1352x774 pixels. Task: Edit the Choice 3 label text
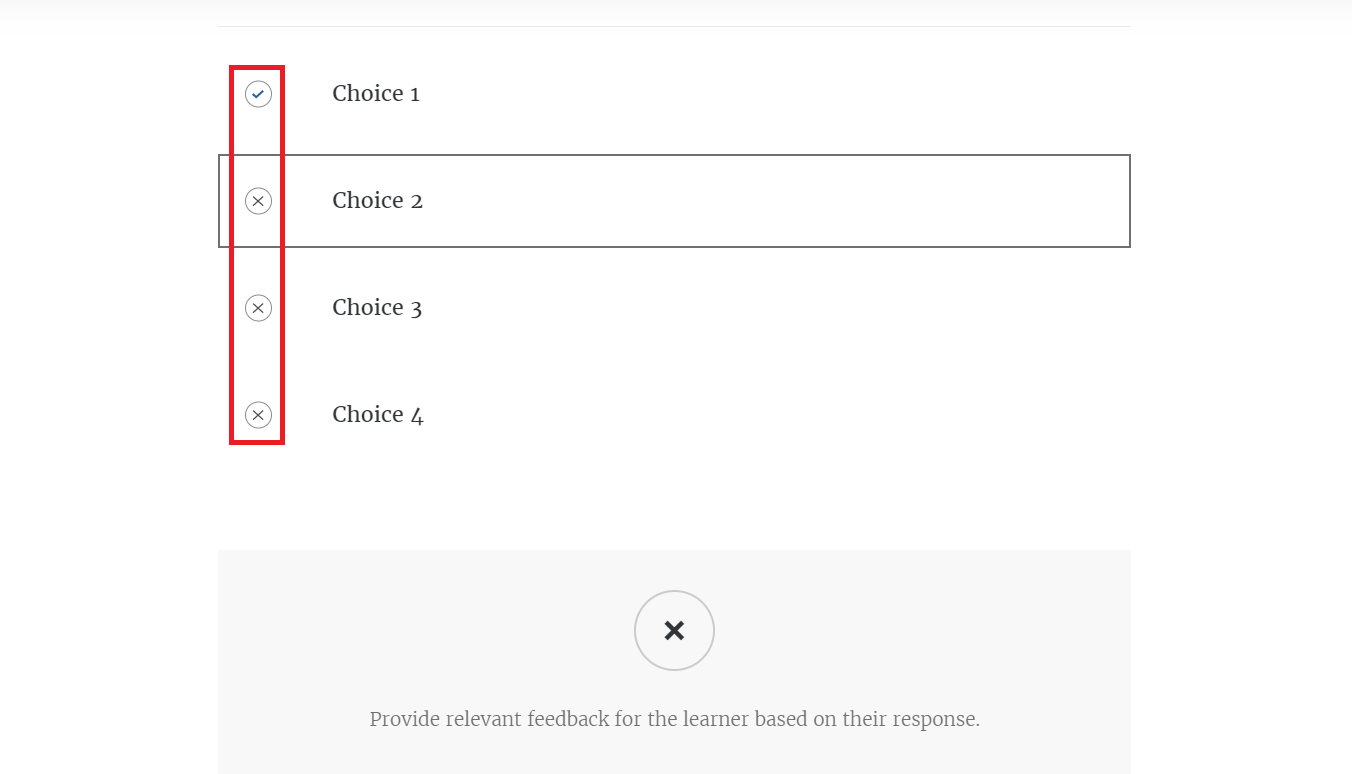click(377, 308)
